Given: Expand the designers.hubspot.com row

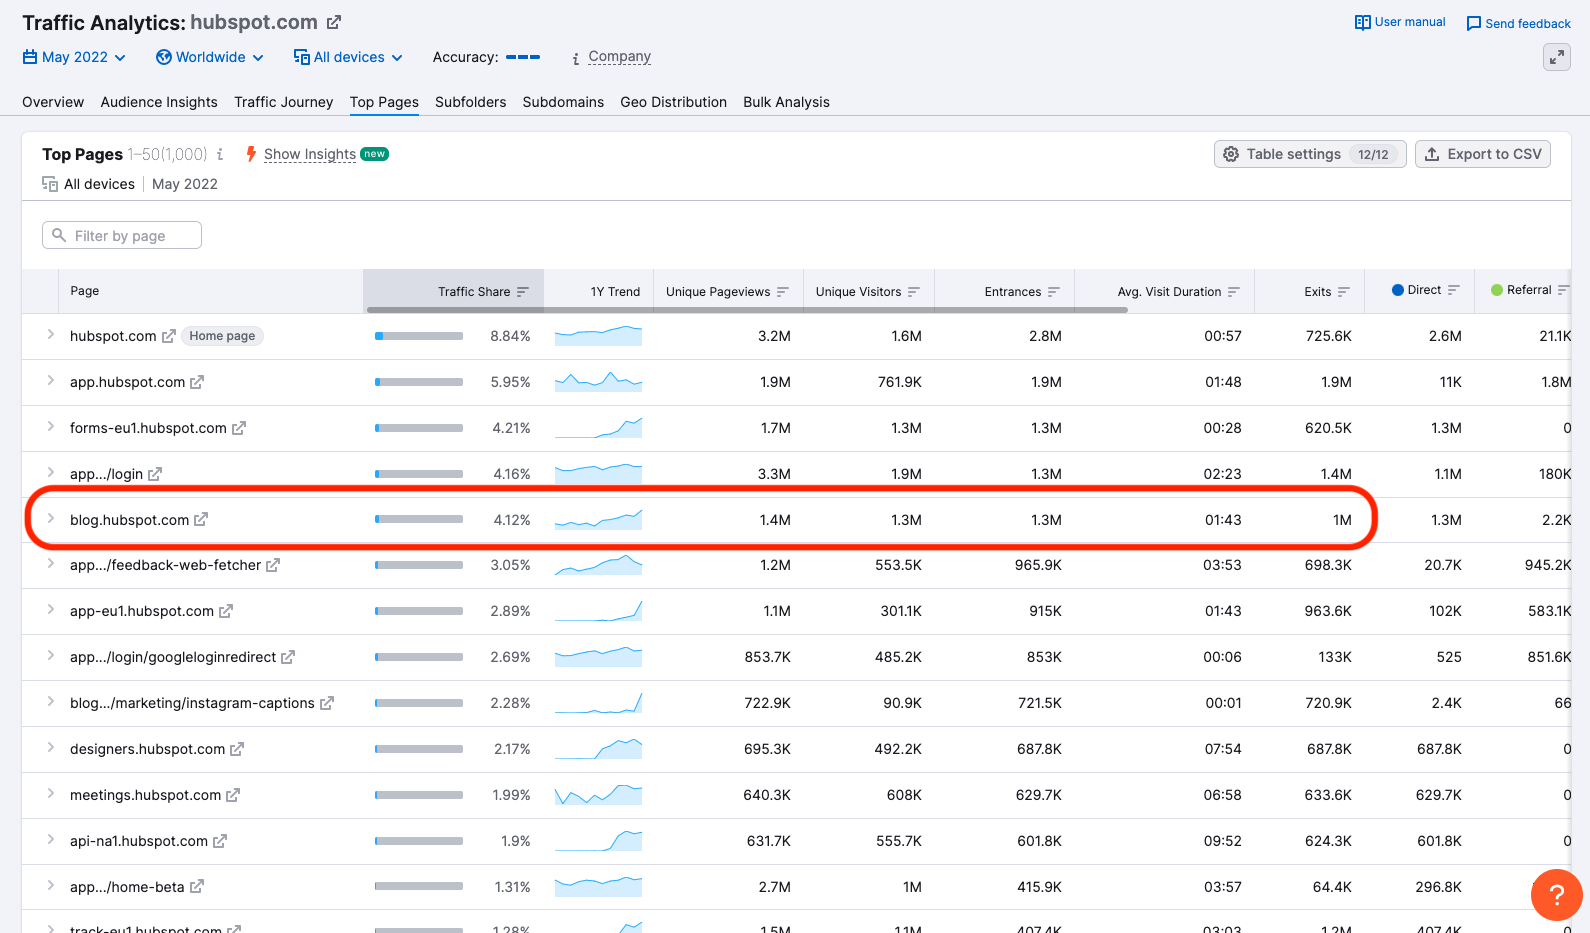Looking at the screenshot, I should coord(51,748).
